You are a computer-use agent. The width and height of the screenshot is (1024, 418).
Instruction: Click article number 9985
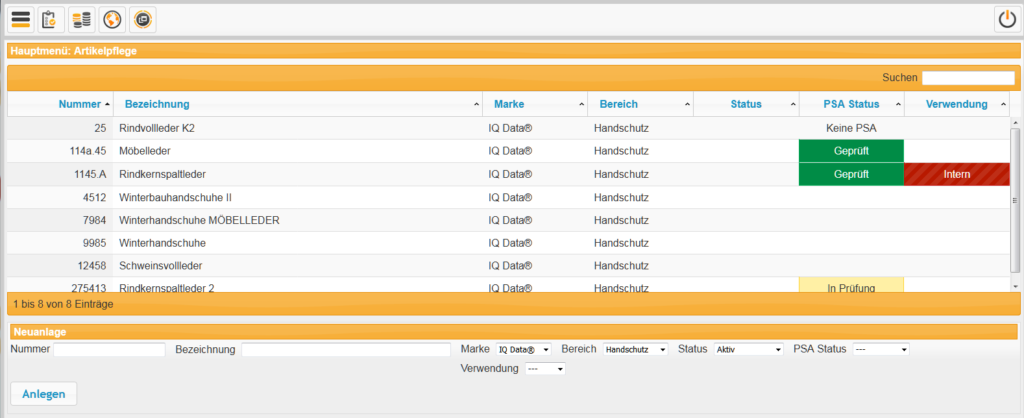95,243
